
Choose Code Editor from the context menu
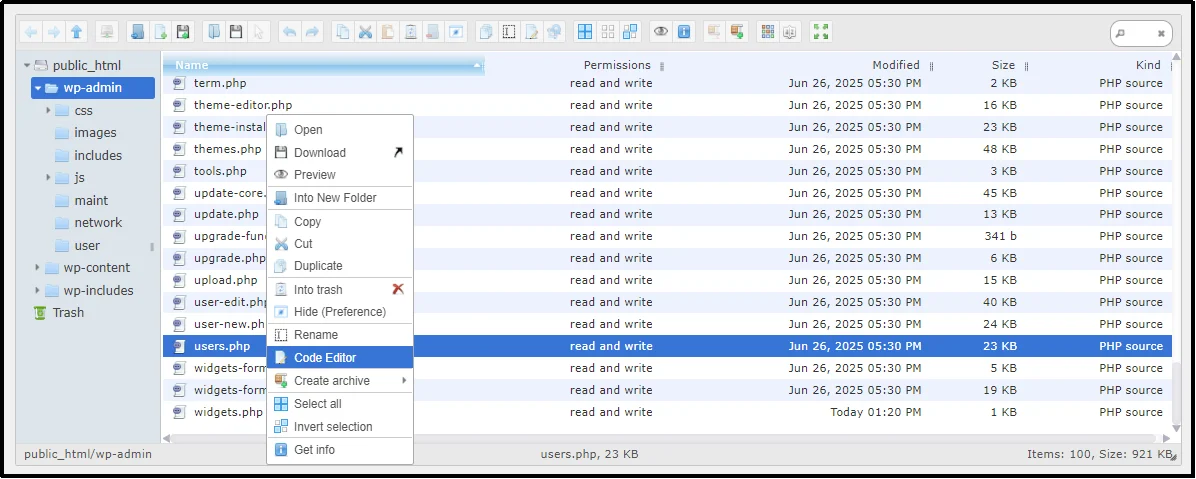340,358
